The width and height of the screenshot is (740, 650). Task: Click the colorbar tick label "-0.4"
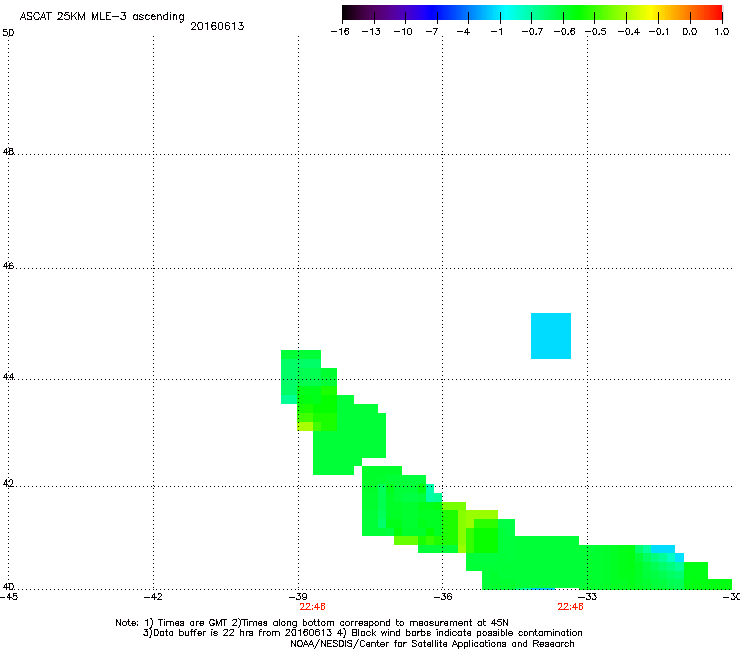point(629,32)
